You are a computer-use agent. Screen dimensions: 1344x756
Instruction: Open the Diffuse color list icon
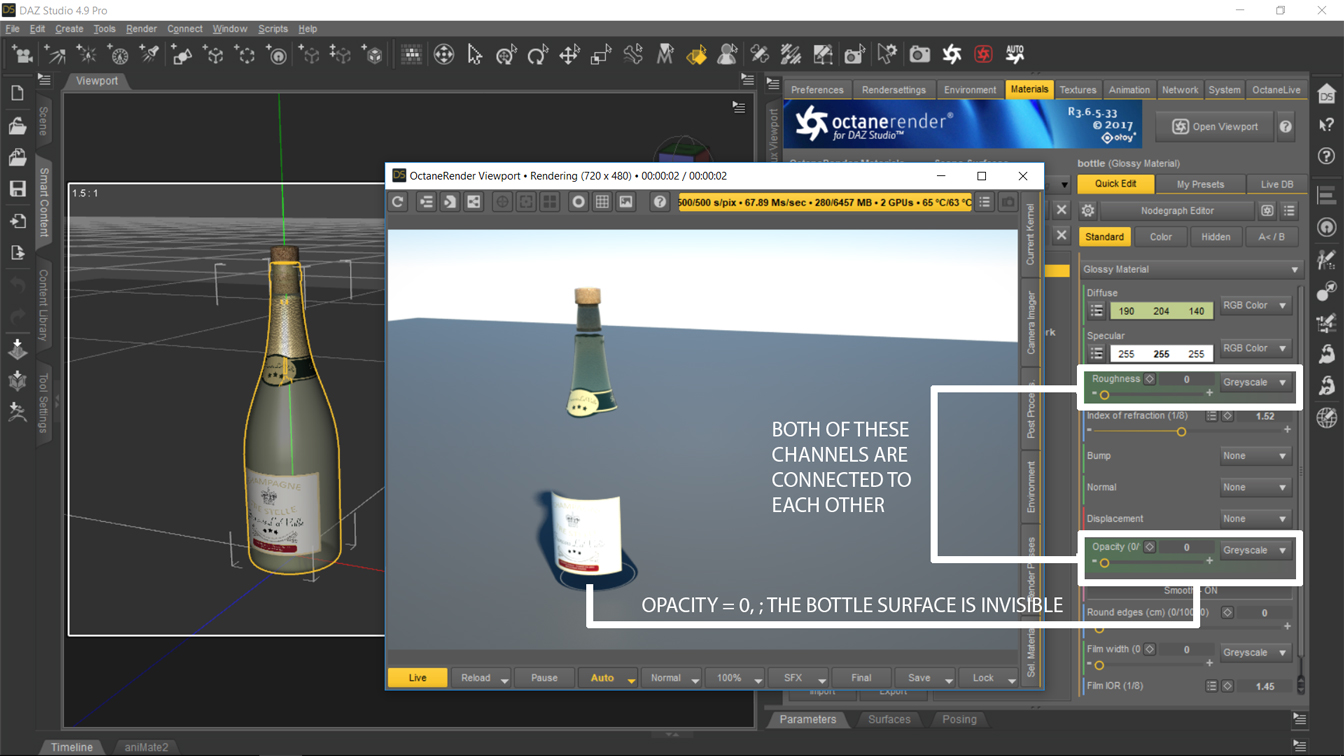pos(1096,311)
